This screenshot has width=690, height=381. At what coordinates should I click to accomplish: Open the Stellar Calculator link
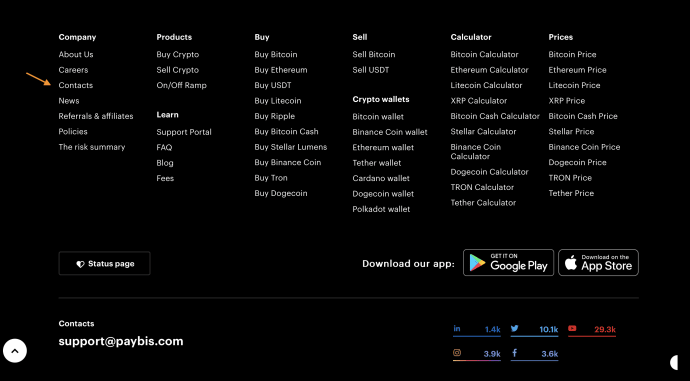[x=484, y=132]
